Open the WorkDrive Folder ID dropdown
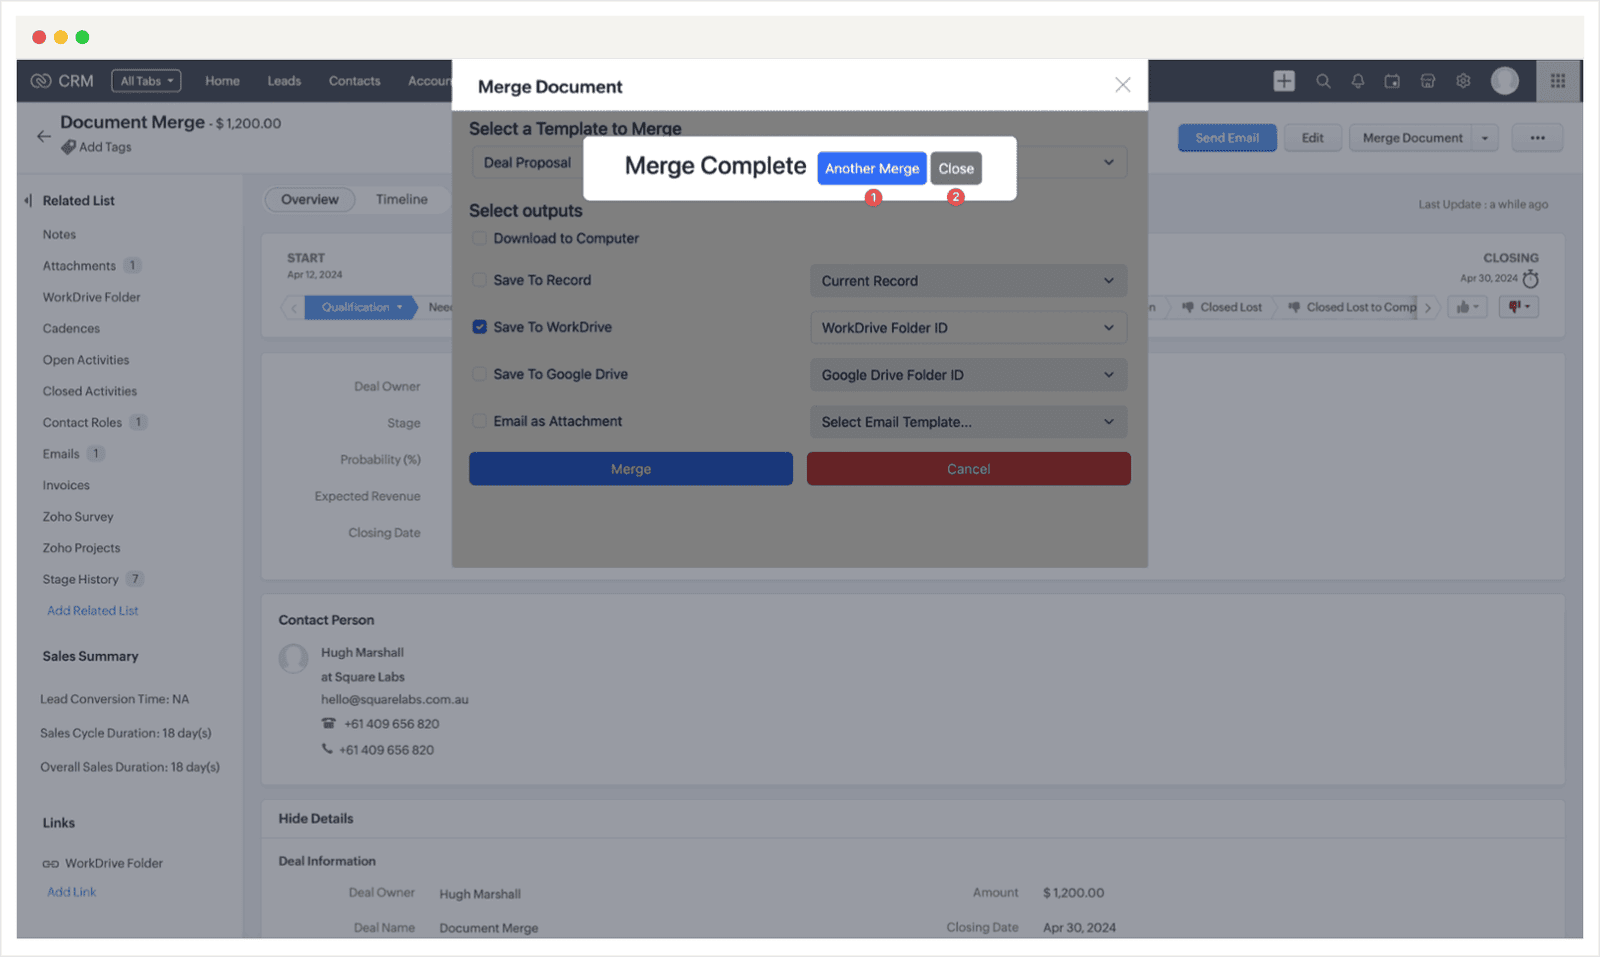 coord(968,328)
